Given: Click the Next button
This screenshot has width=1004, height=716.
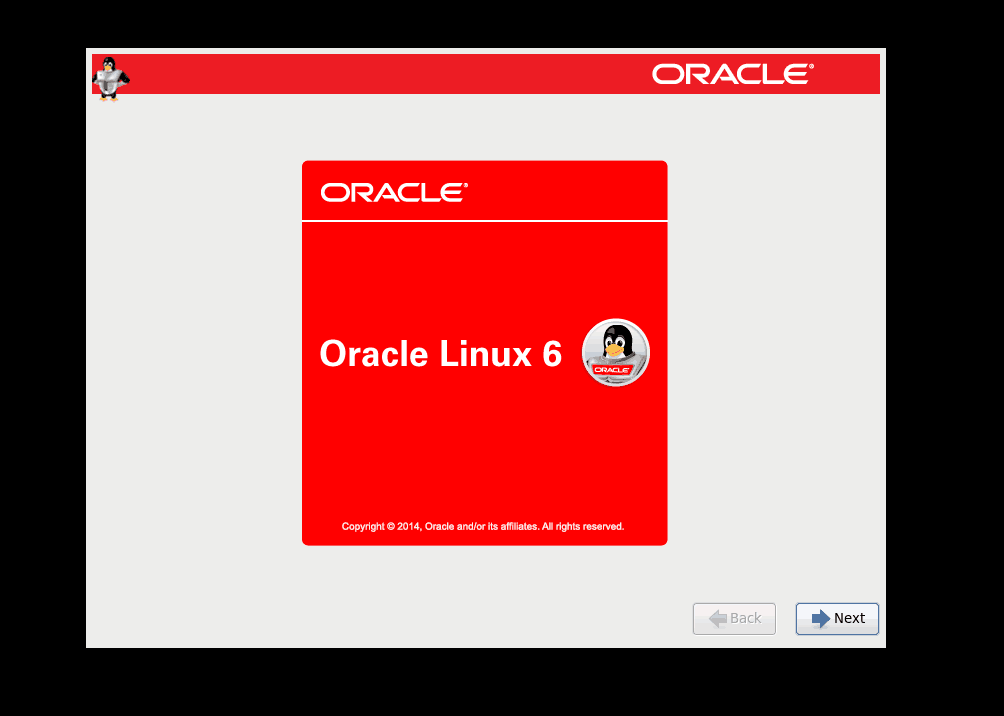Looking at the screenshot, I should pos(837,618).
